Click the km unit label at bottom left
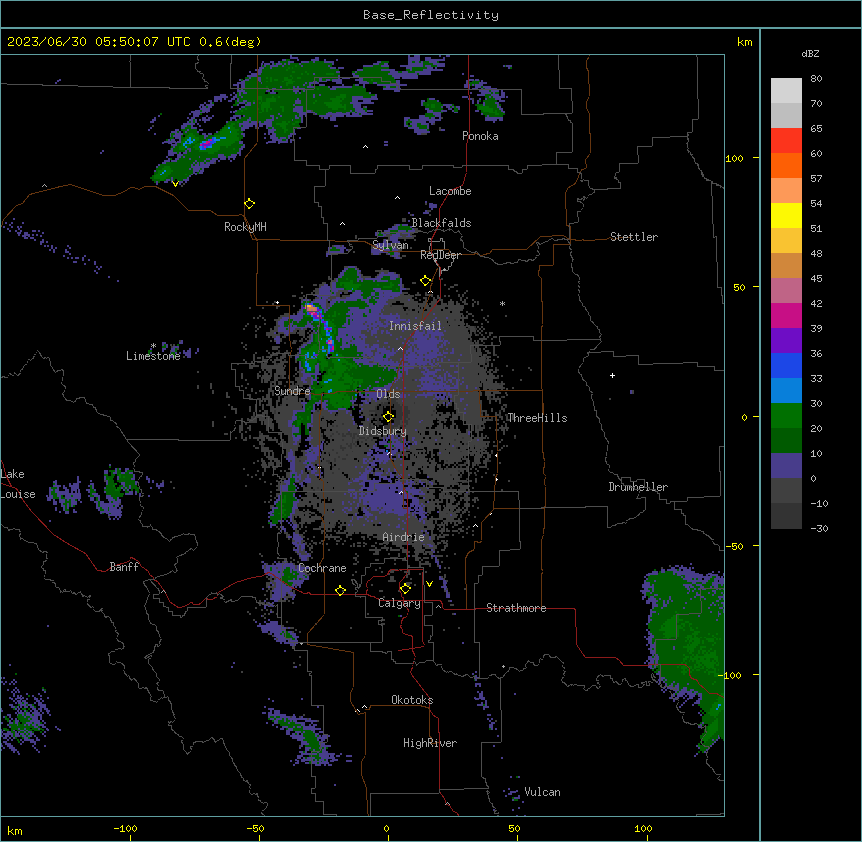 click(x=15, y=830)
